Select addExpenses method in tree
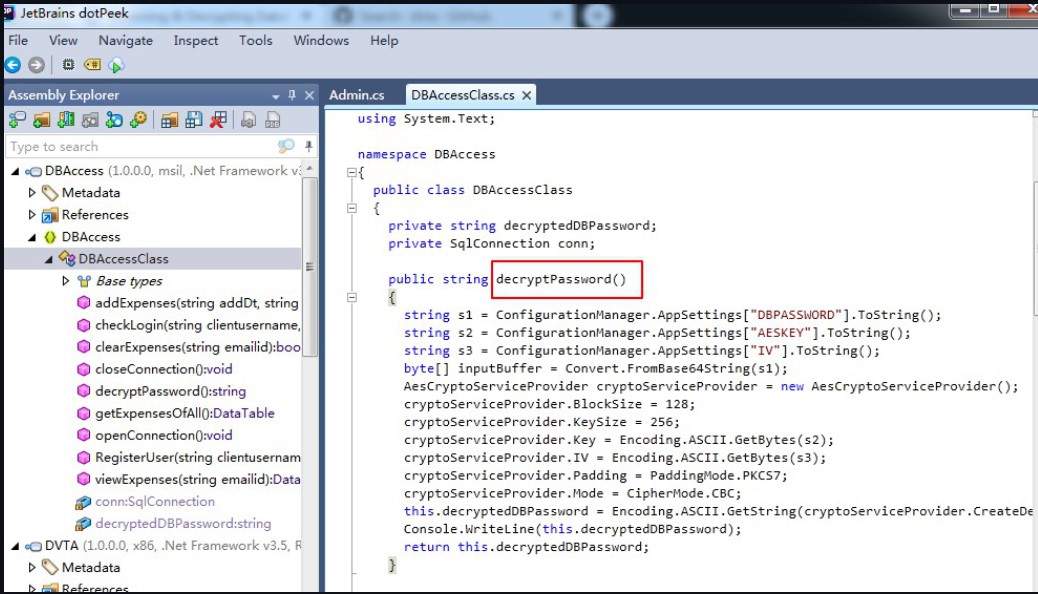Screen dimensions: 1038x594 [197, 303]
